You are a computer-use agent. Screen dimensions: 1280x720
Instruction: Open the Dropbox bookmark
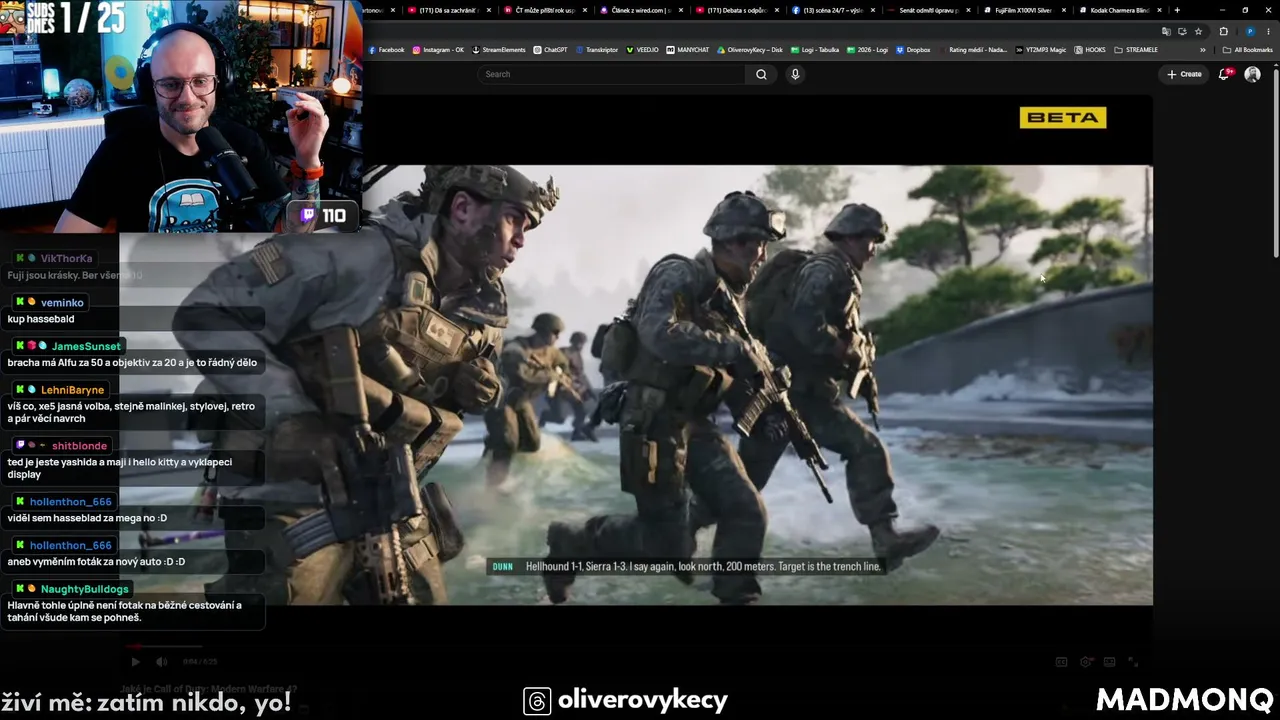[x=913, y=50]
